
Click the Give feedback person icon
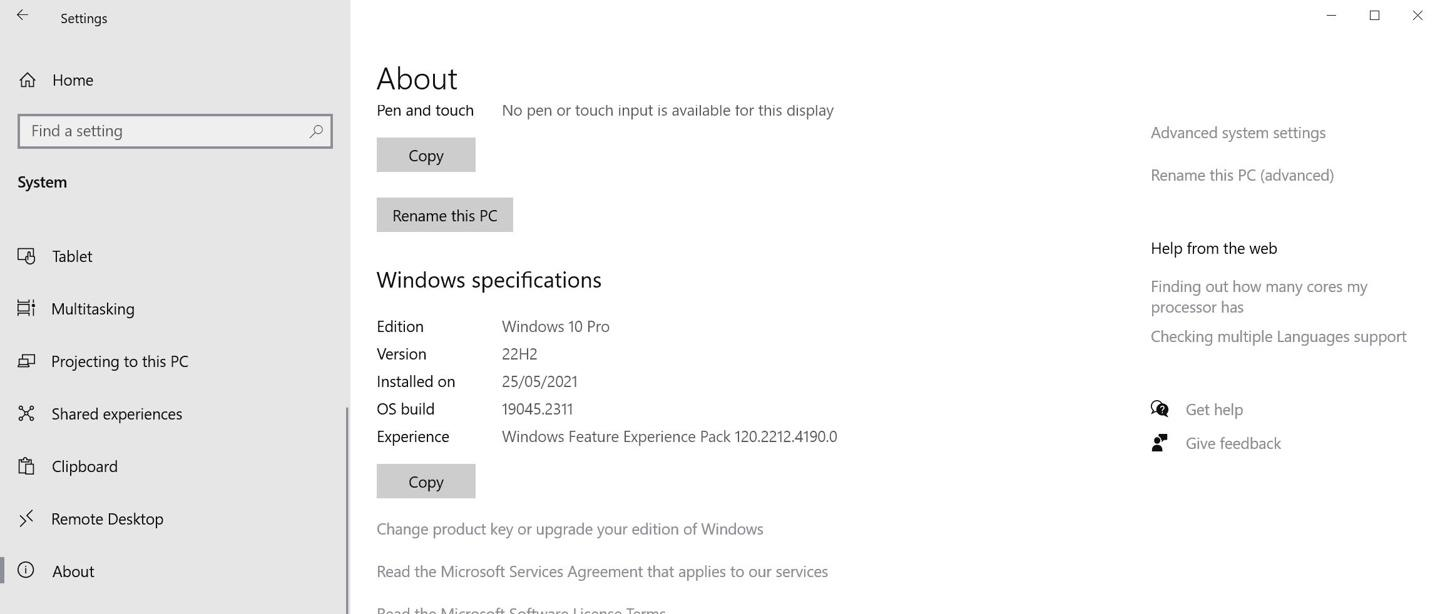(1160, 442)
